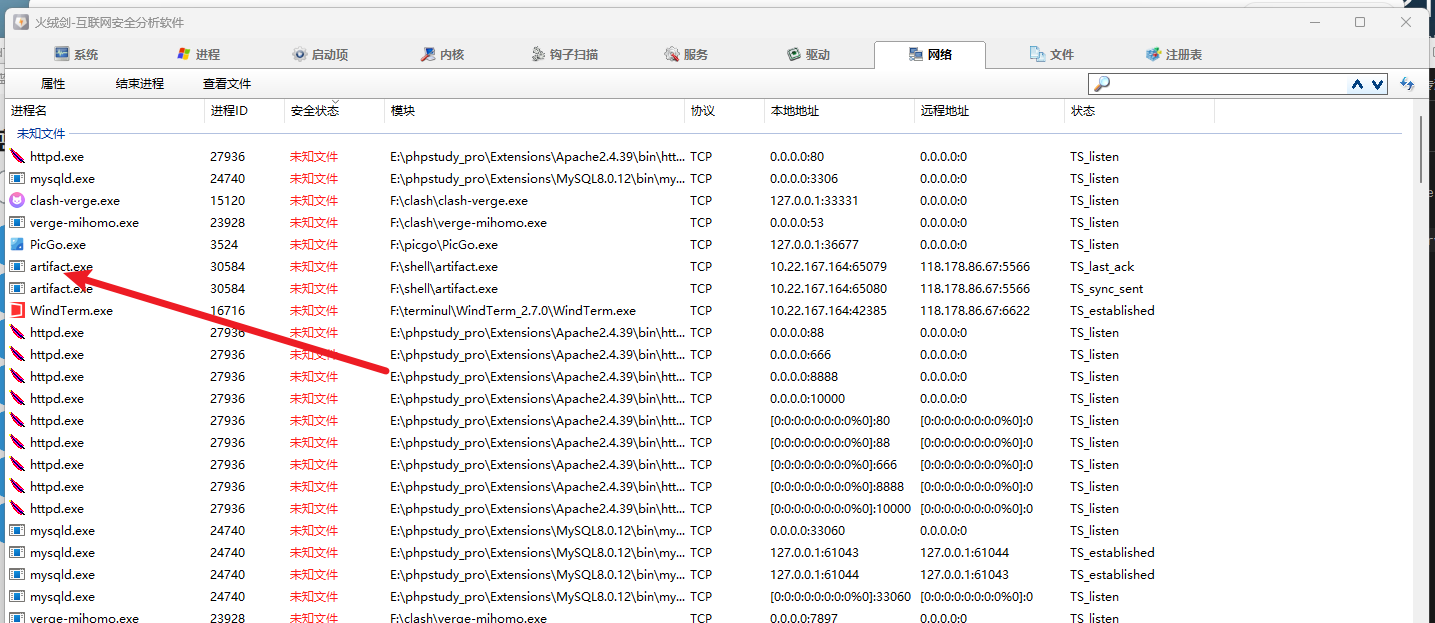Screen dimensions: 1435x623
Task: Click the clash-verge.exe process icon
Action: coord(17,200)
